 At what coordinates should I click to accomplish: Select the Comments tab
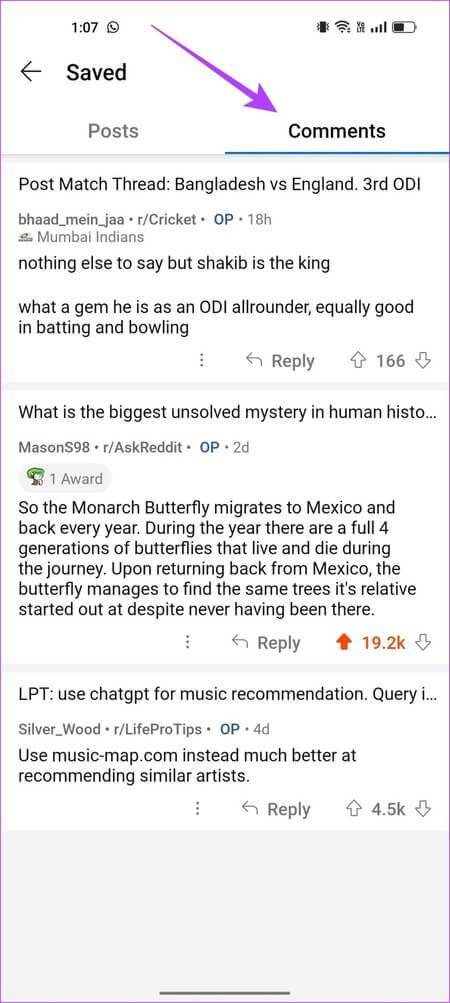tap(337, 131)
